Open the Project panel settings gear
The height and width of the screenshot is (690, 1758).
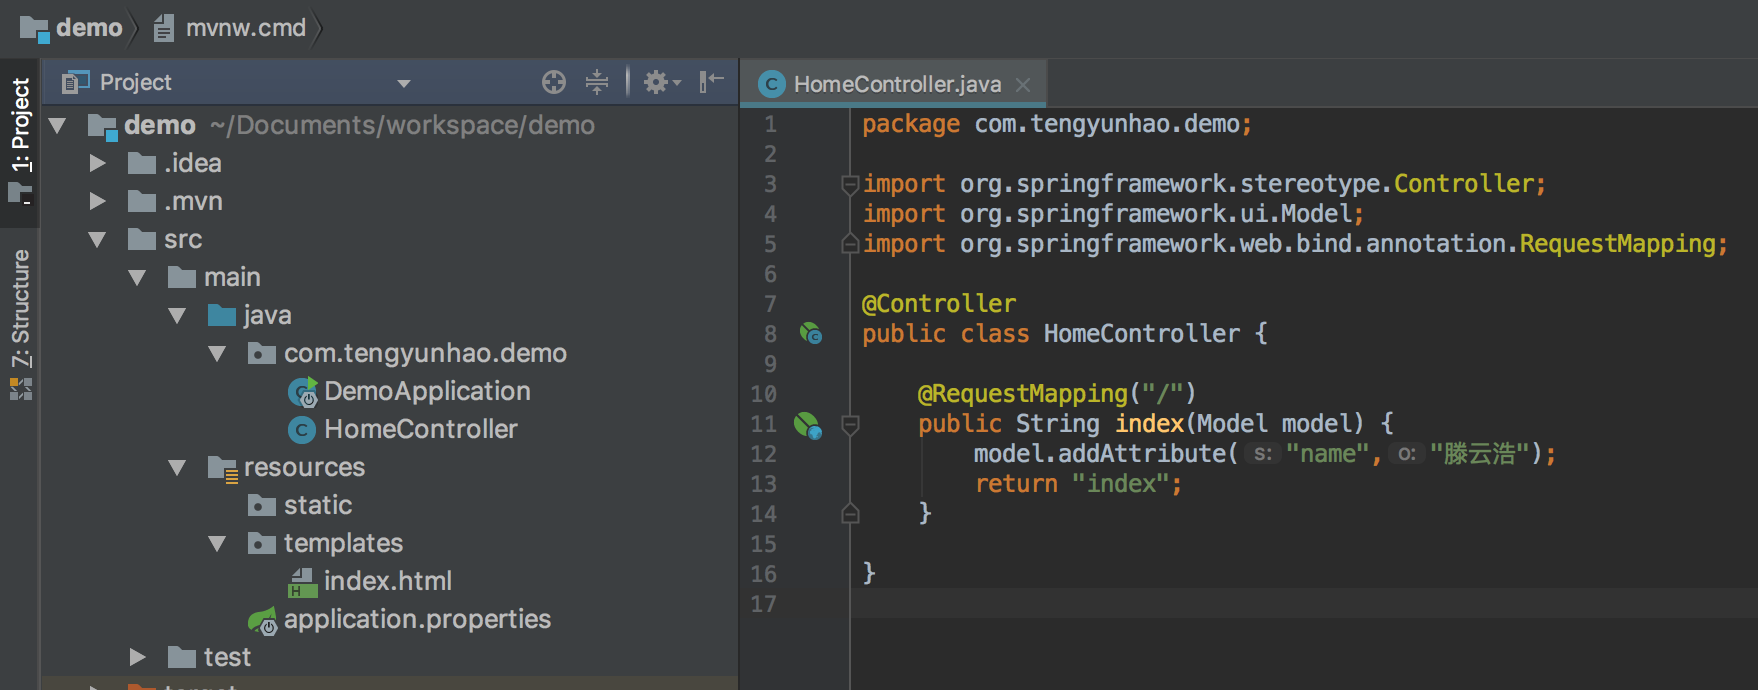(x=656, y=82)
